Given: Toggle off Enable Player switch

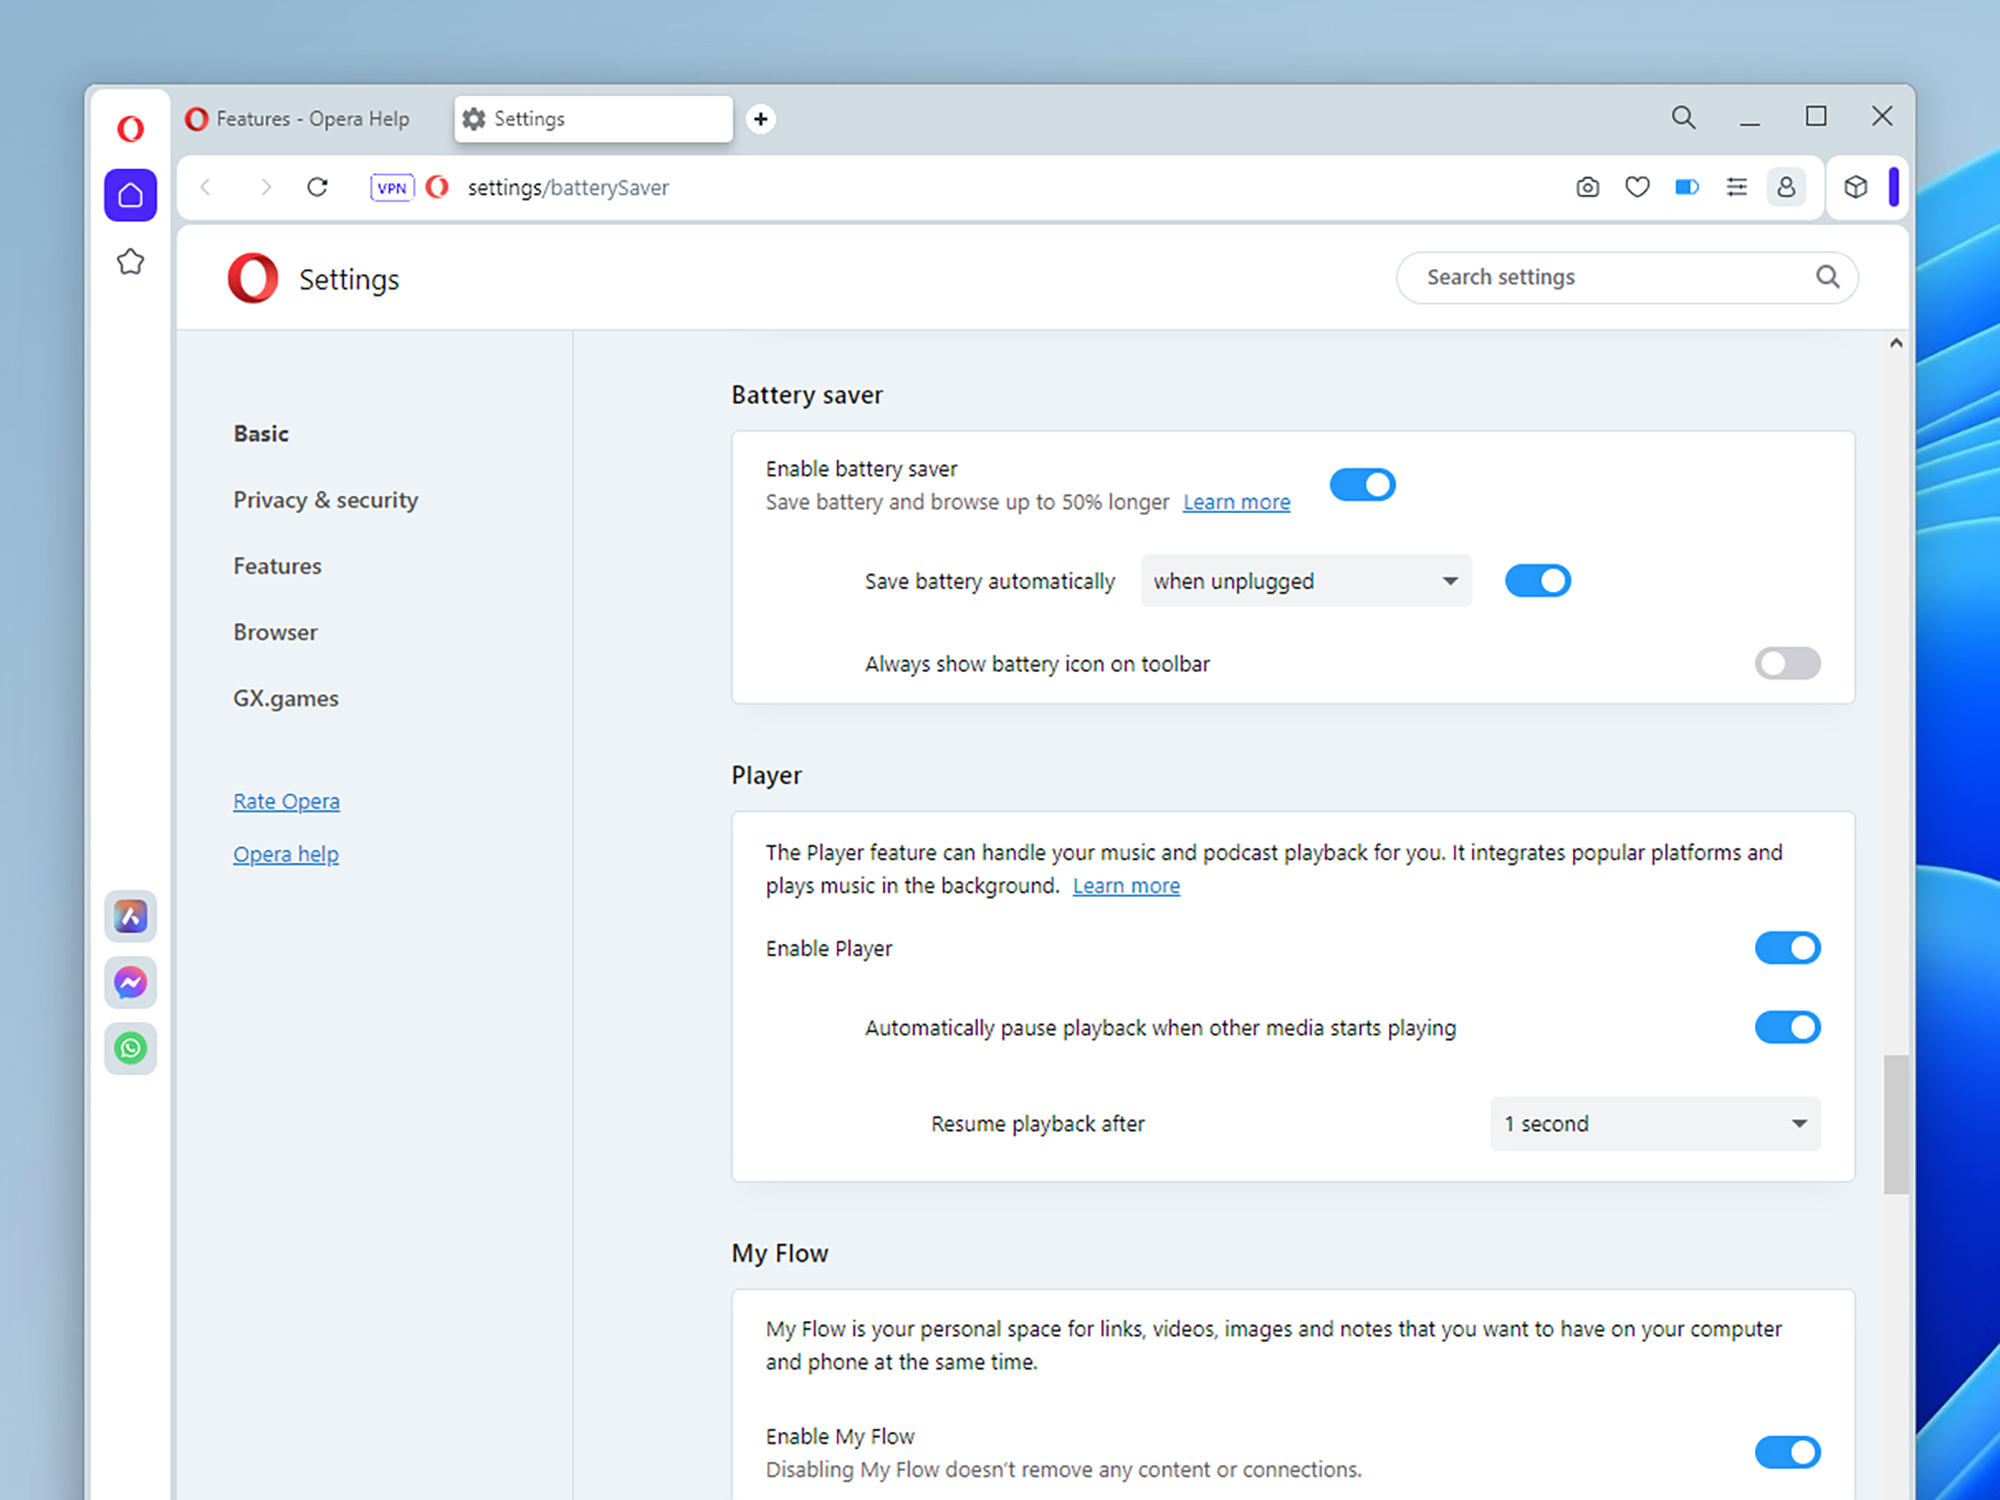Looking at the screenshot, I should 1787,948.
